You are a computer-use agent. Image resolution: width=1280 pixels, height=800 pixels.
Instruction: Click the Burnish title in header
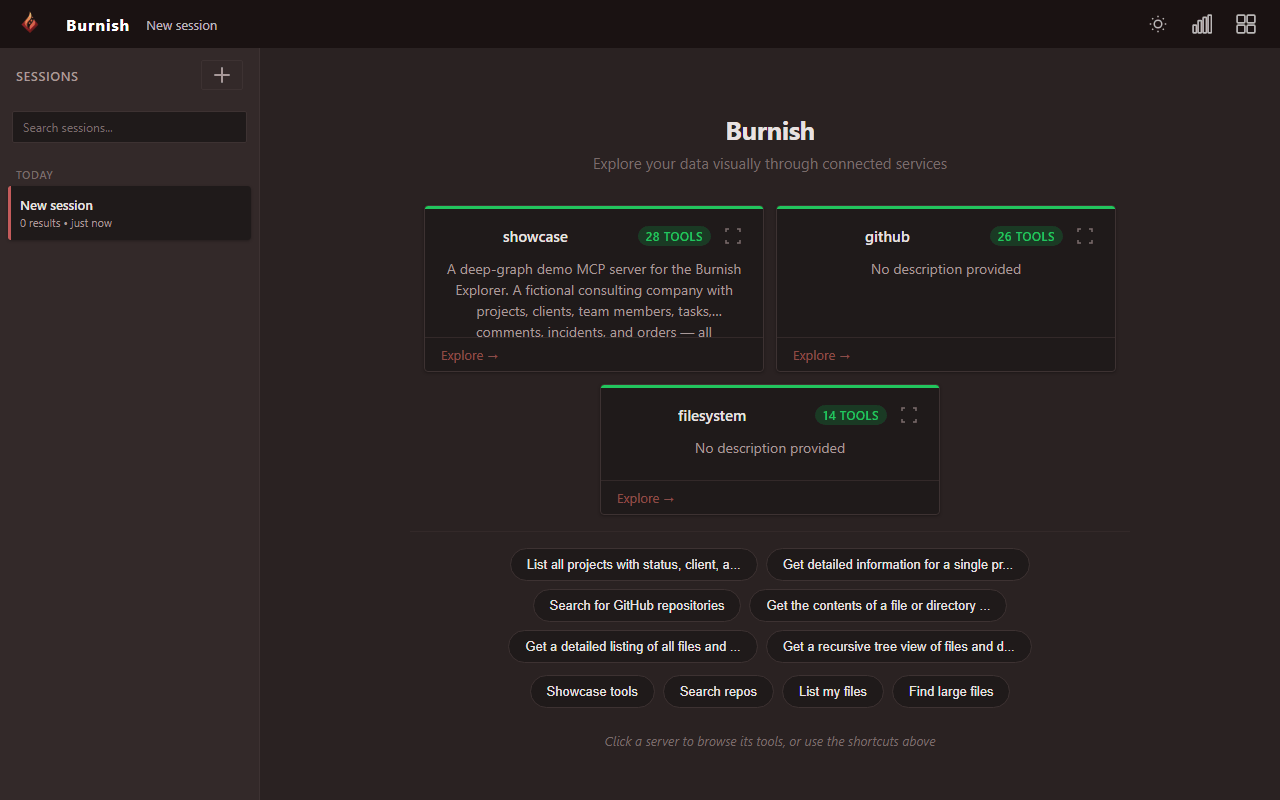(97, 25)
